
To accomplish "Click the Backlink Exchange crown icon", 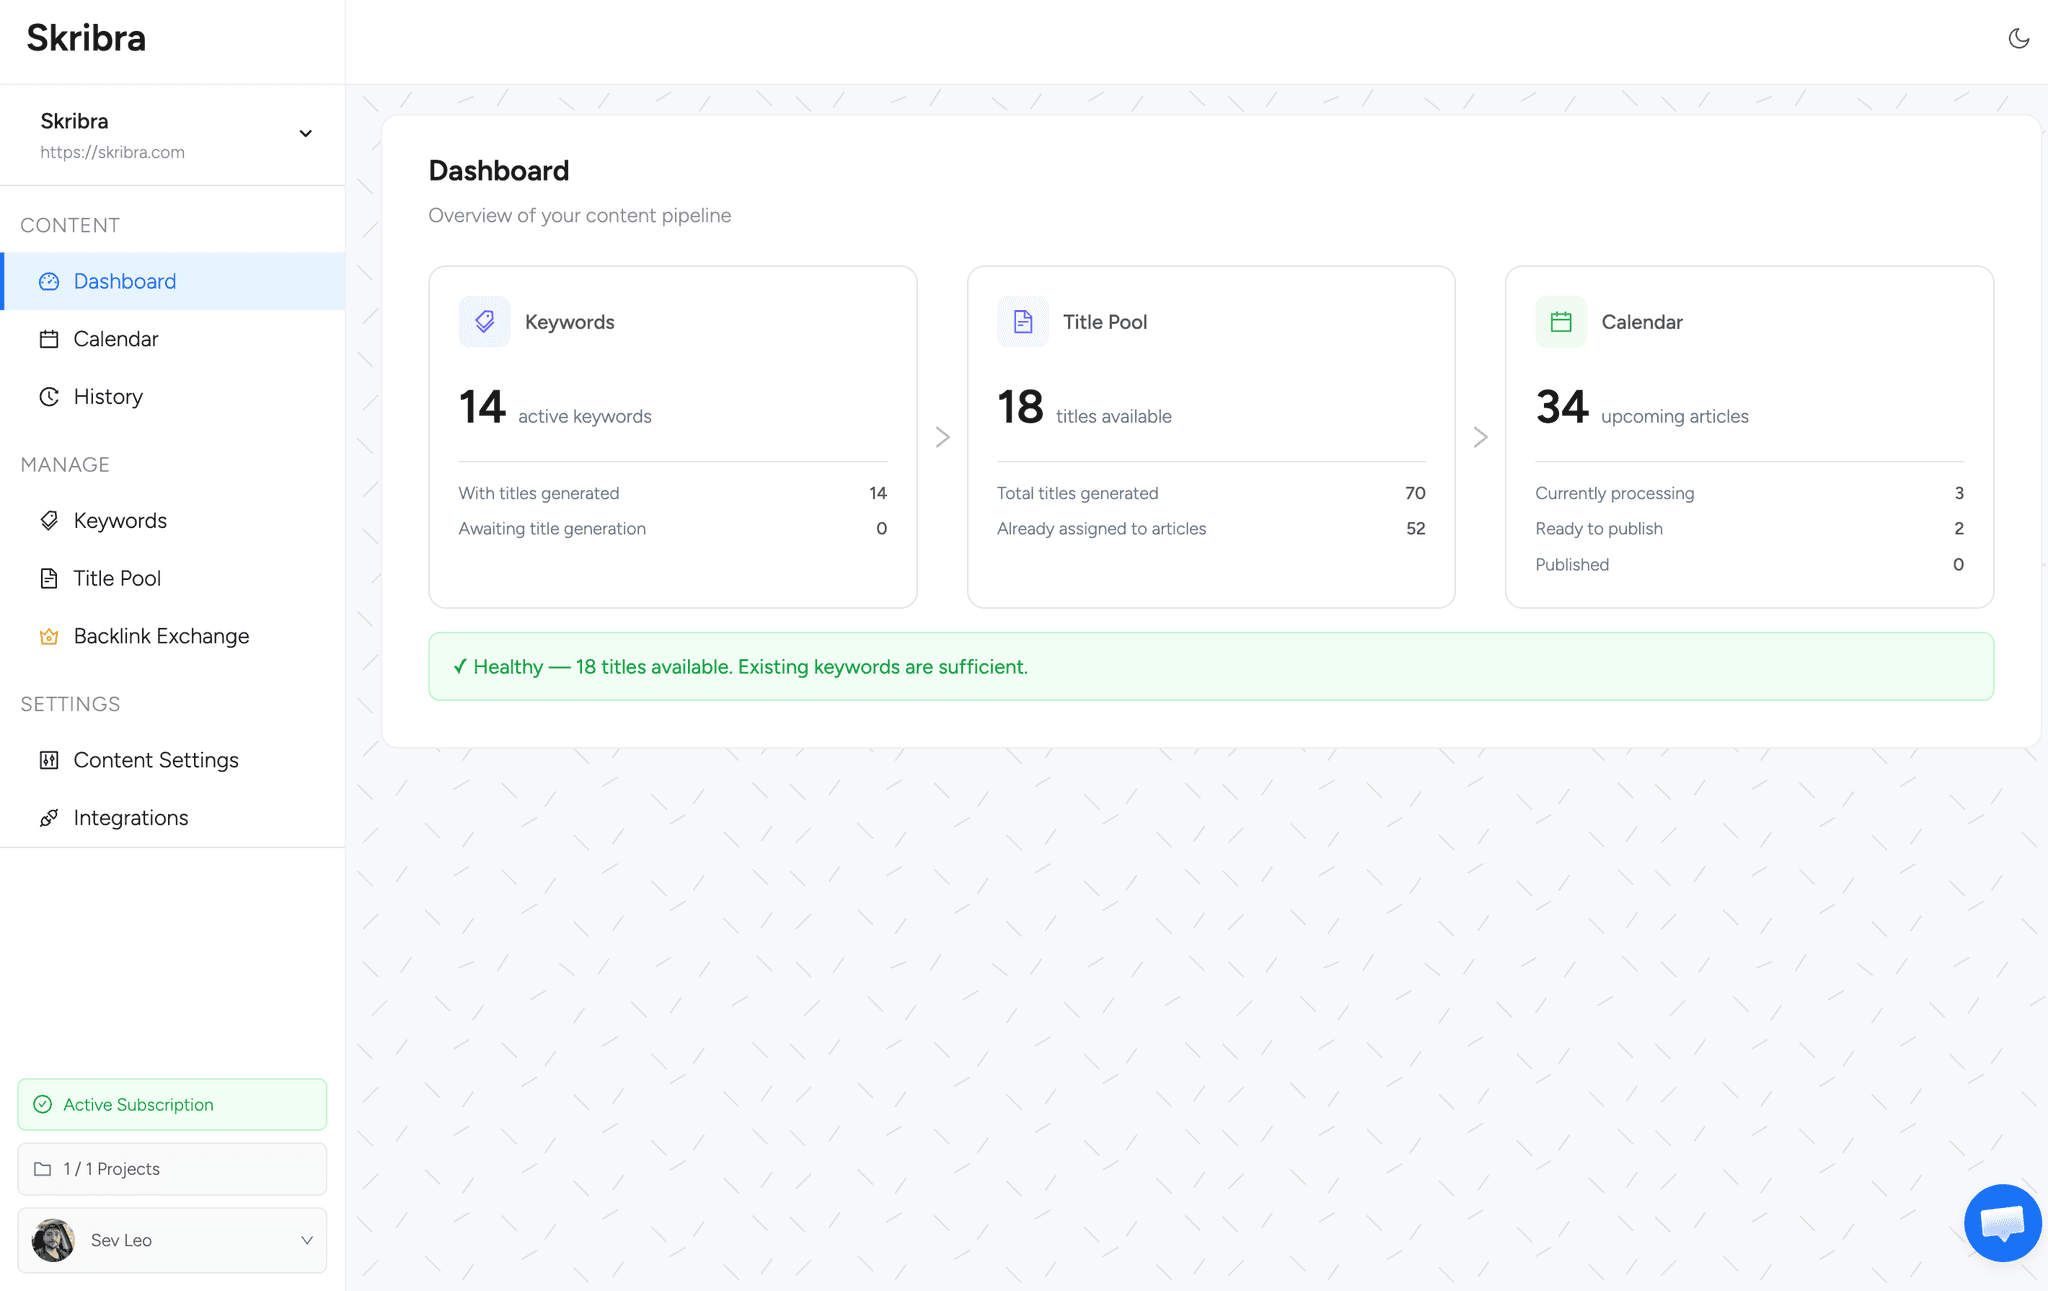I will click(x=49, y=636).
